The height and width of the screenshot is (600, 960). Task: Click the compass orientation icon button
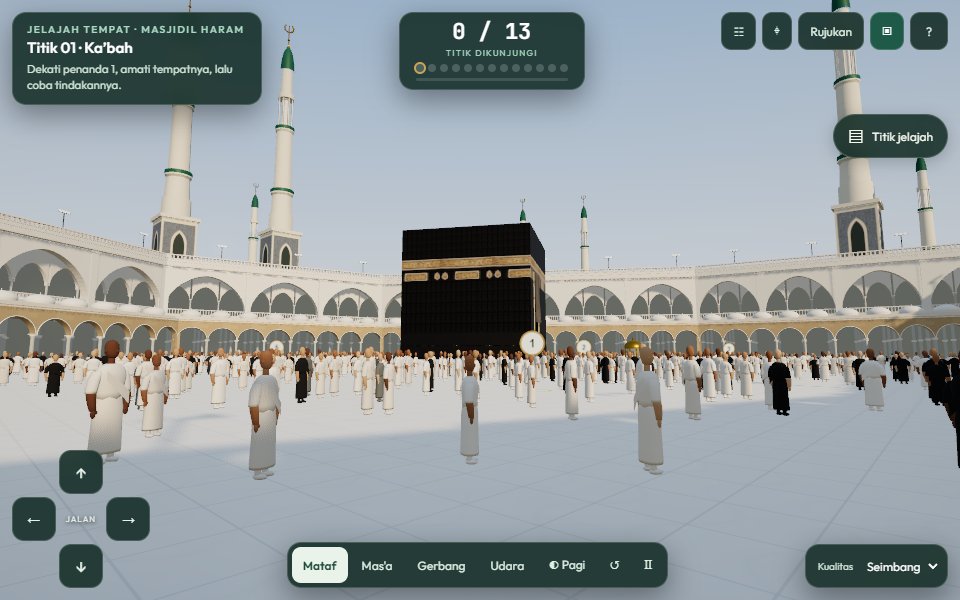pos(777,31)
